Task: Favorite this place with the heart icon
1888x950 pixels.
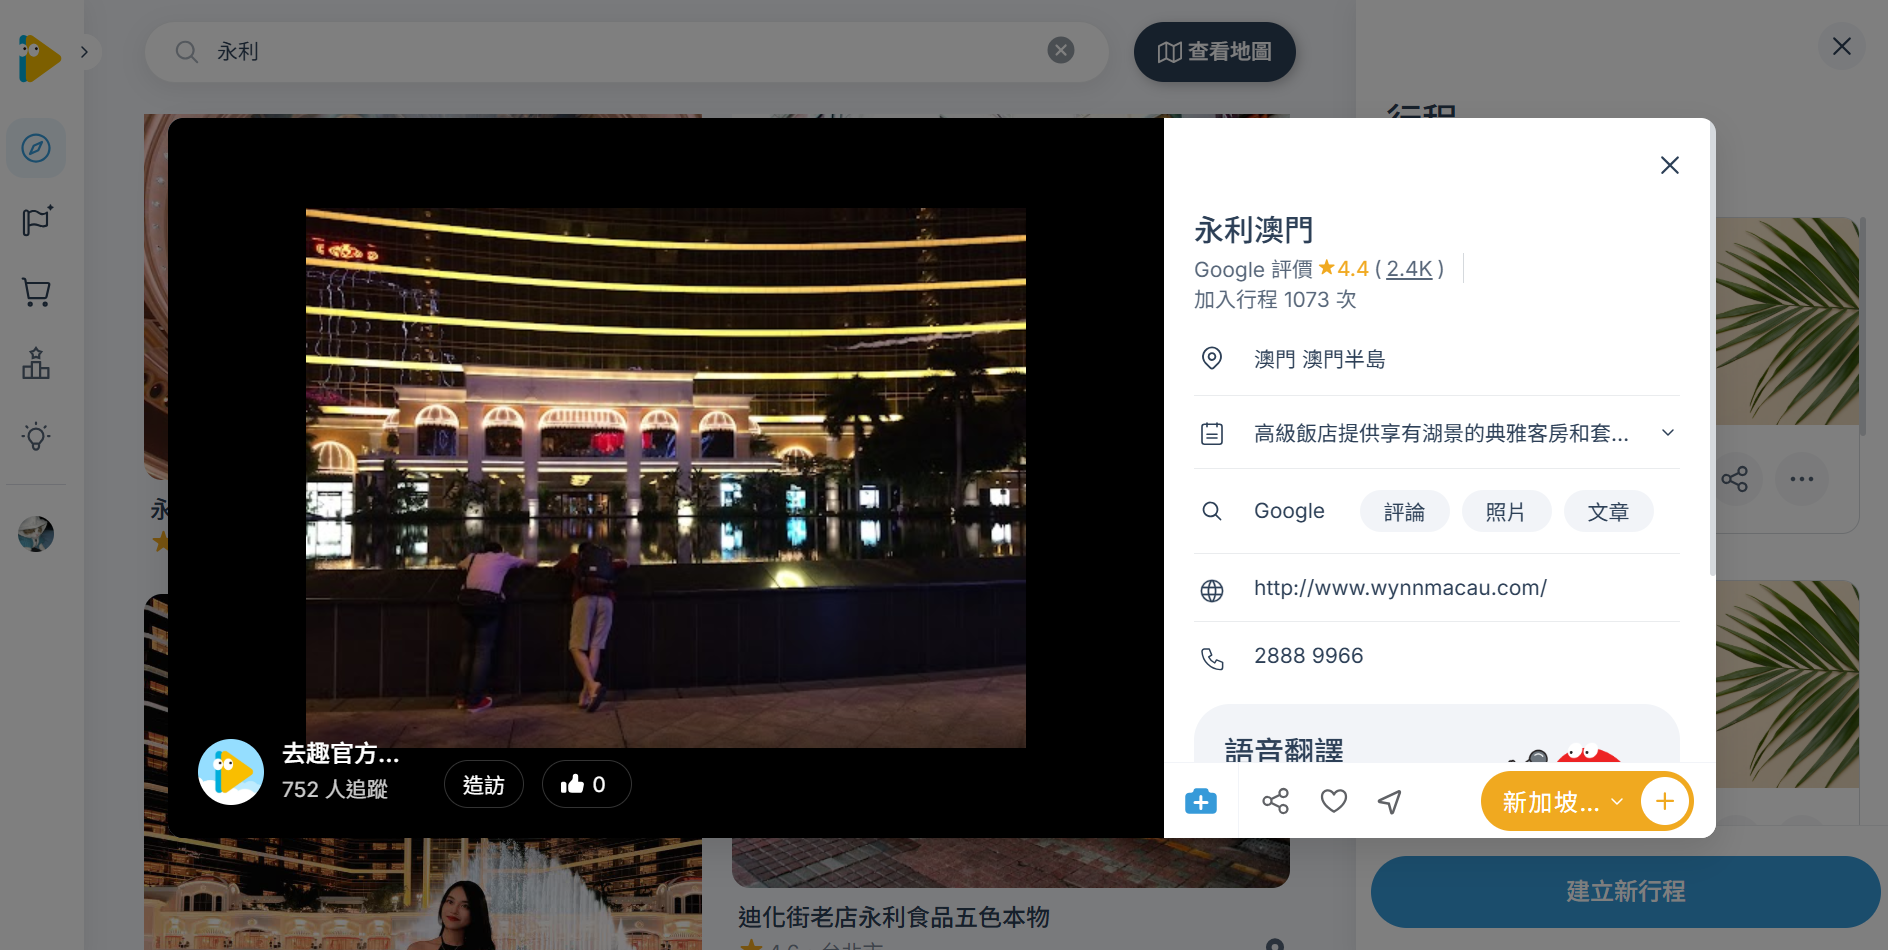Action: (x=1334, y=801)
